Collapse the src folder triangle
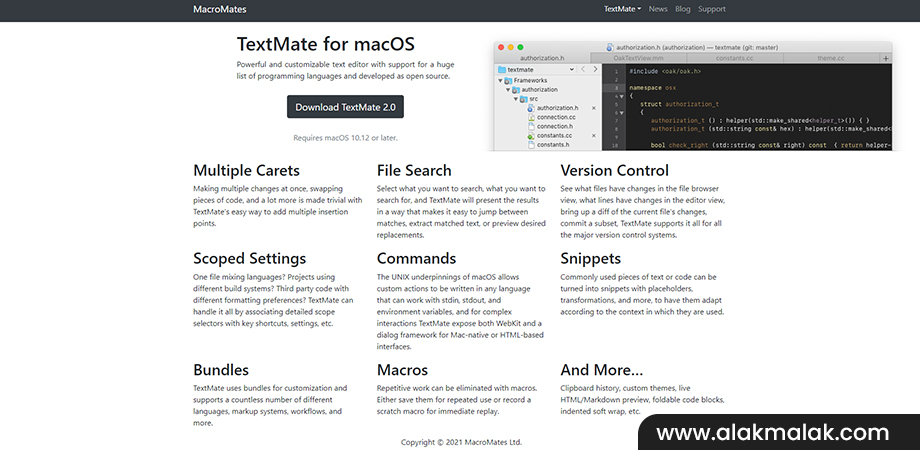Viewport: 920px width, 450px height. pyautogui.click(x=516, y=99)
